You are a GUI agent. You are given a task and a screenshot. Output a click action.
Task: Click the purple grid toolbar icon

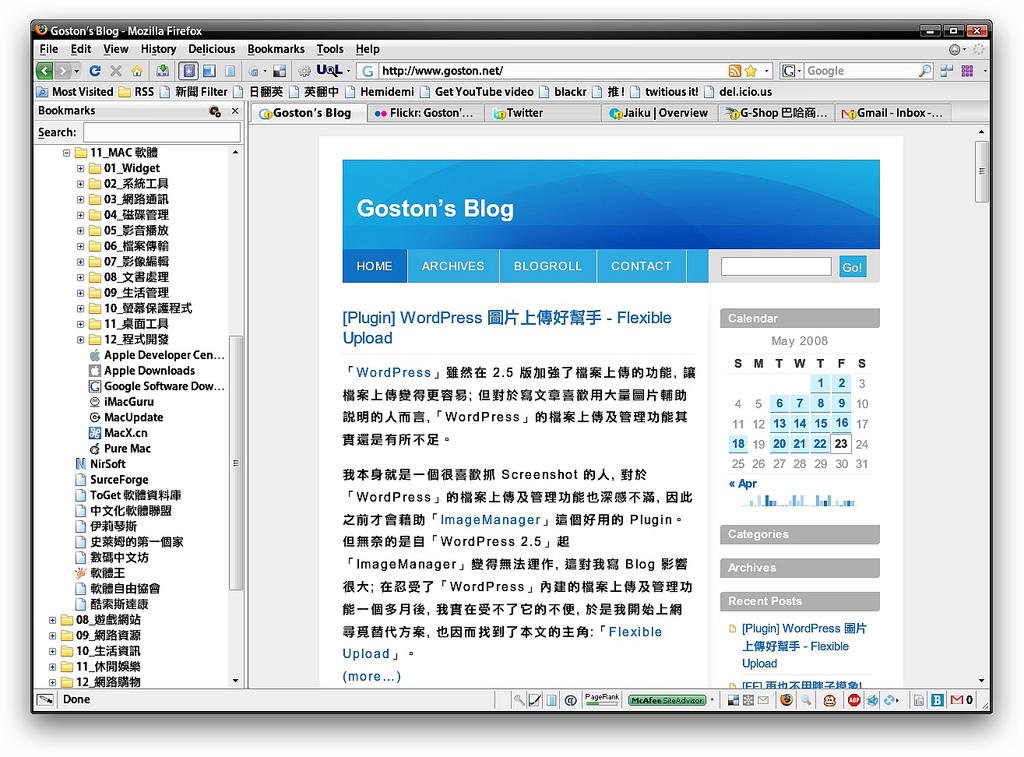pos(967,71)
